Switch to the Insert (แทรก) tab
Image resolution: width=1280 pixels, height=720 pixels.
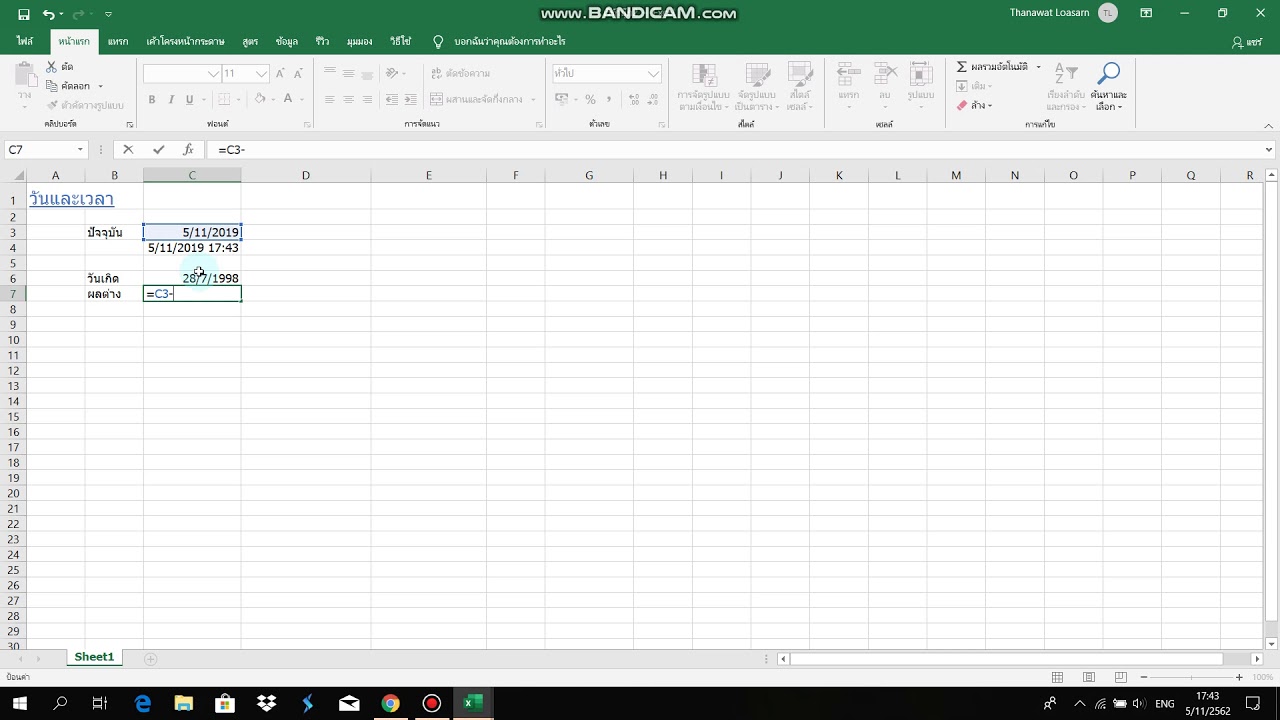click(x=118, y=41)
